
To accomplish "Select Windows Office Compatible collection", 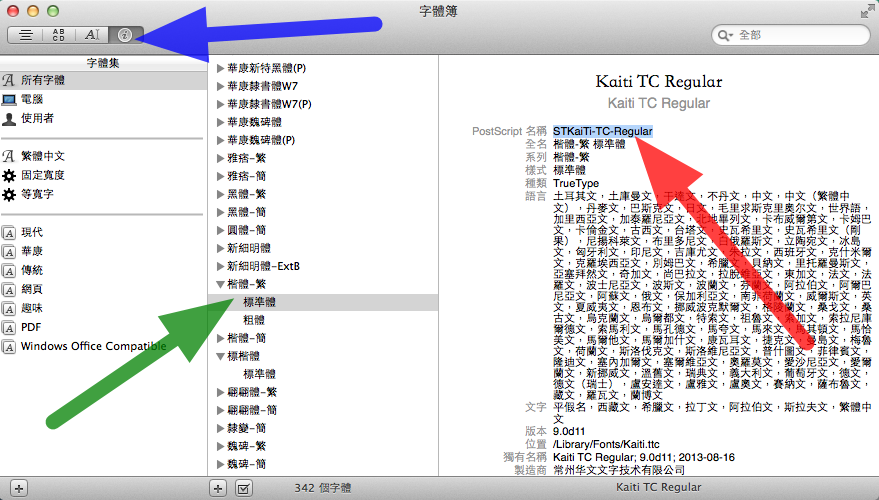I will point(103,346).
